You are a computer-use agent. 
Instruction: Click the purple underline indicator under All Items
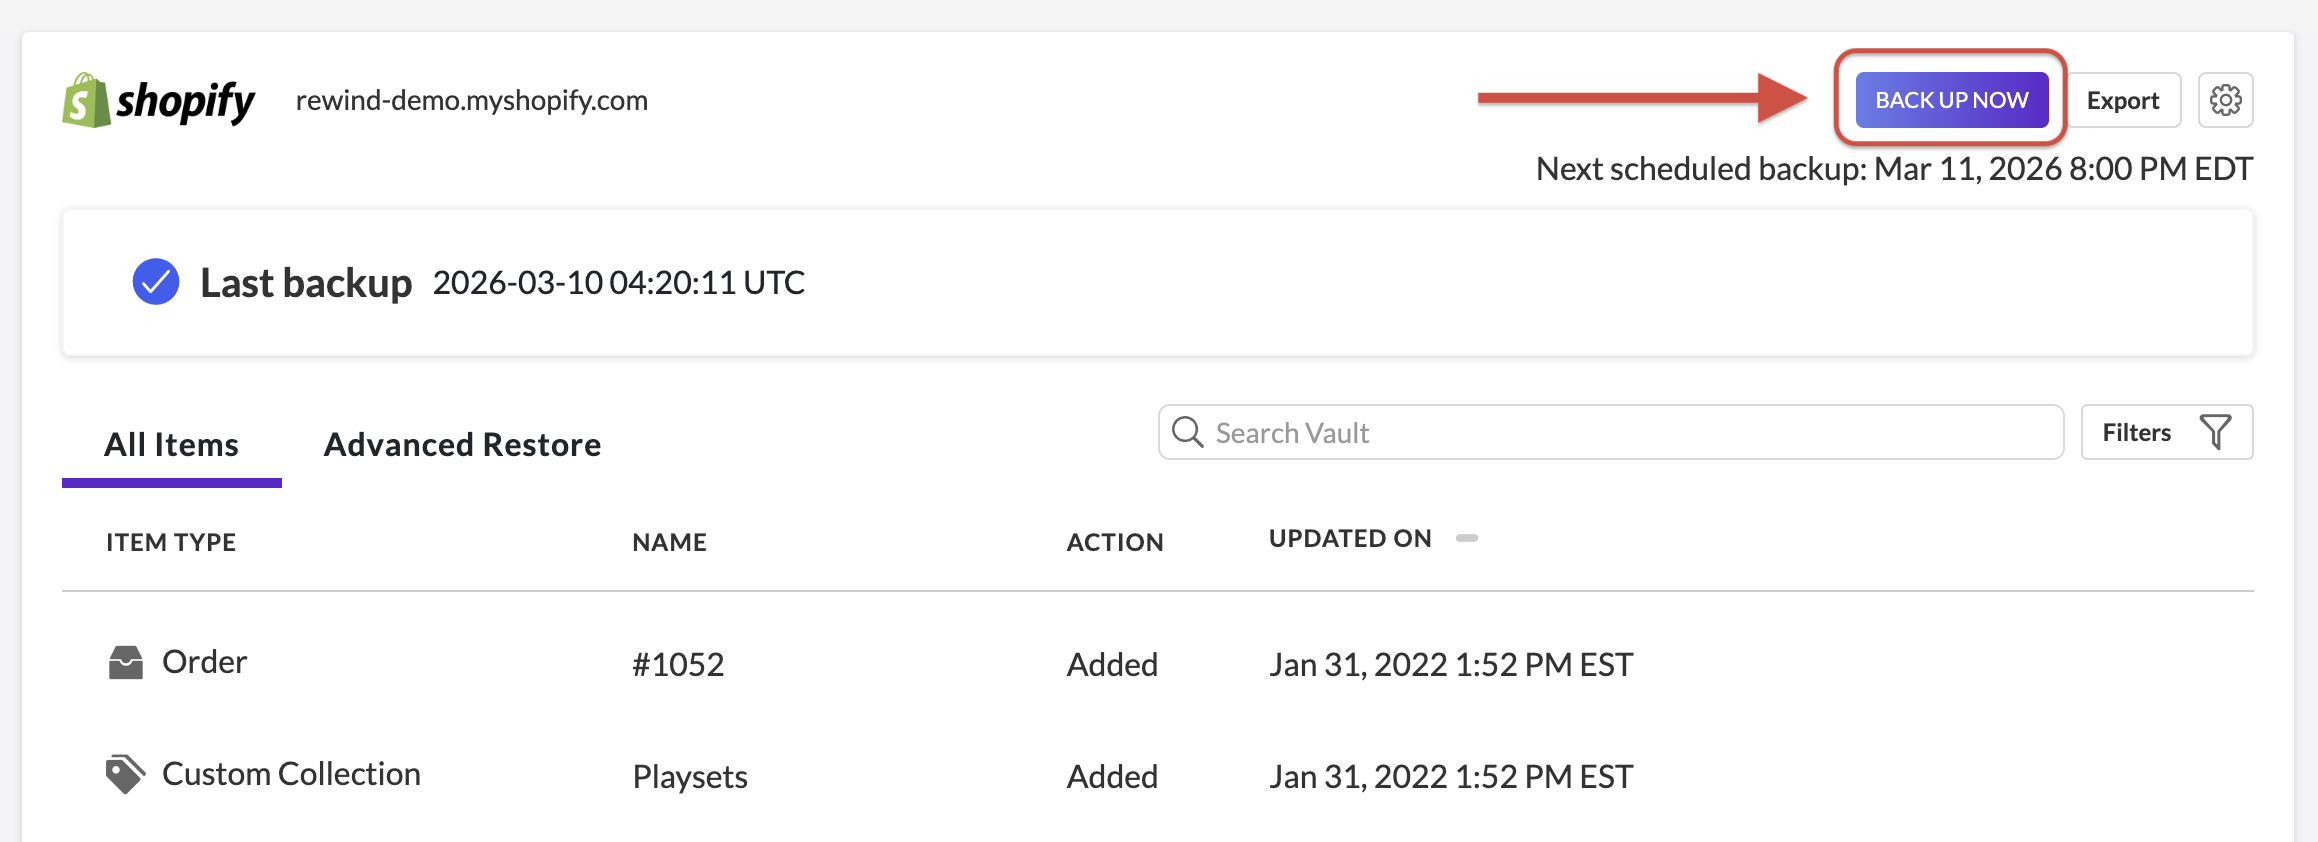[x=171, y=481]
